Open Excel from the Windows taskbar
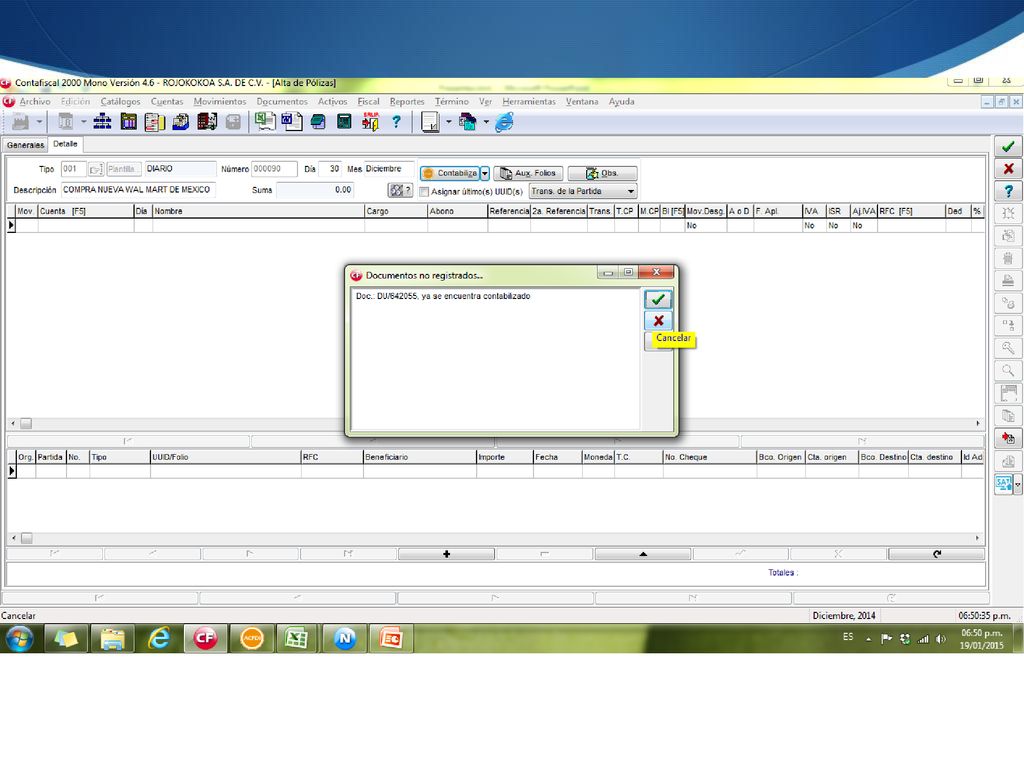Image resolution: width=1024 pixels, height=768 pixels. pos(297,638)
